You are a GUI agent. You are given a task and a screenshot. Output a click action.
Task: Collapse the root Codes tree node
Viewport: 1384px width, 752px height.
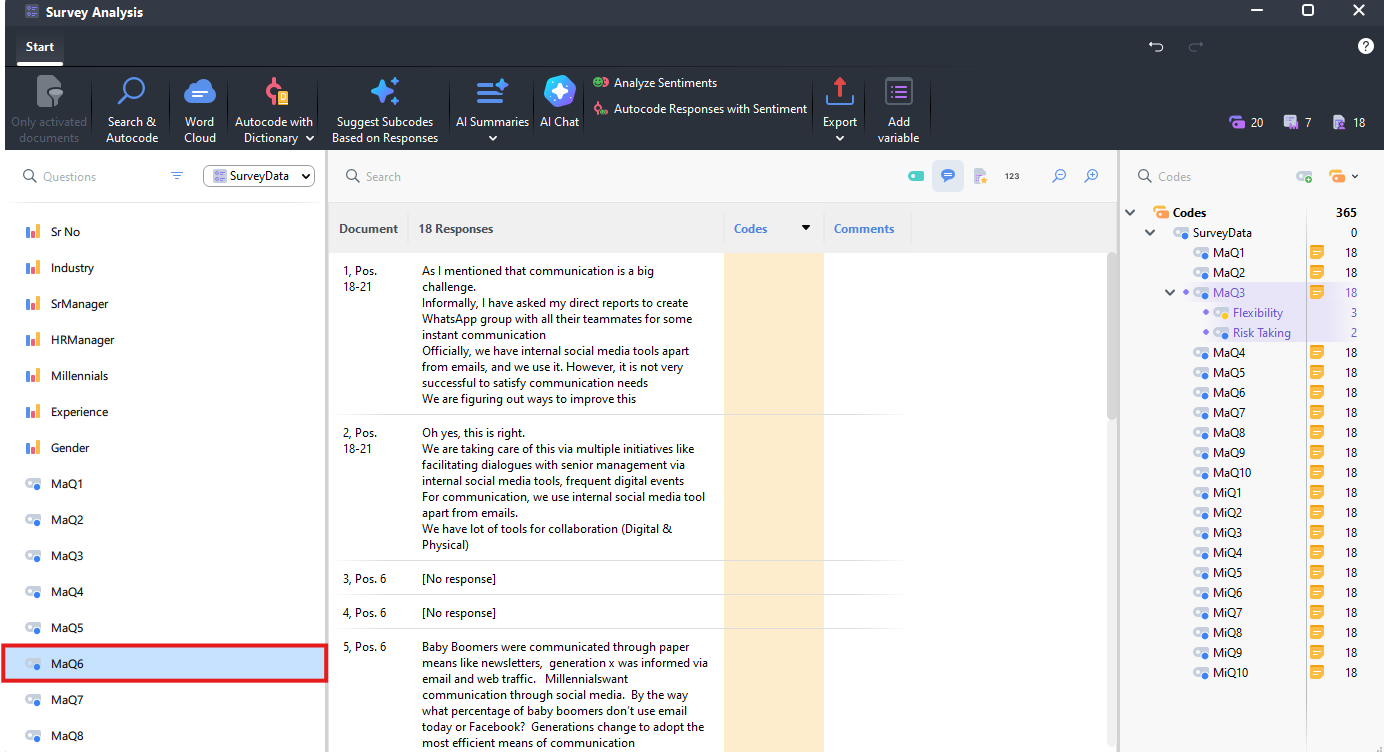click(1130, 212)
